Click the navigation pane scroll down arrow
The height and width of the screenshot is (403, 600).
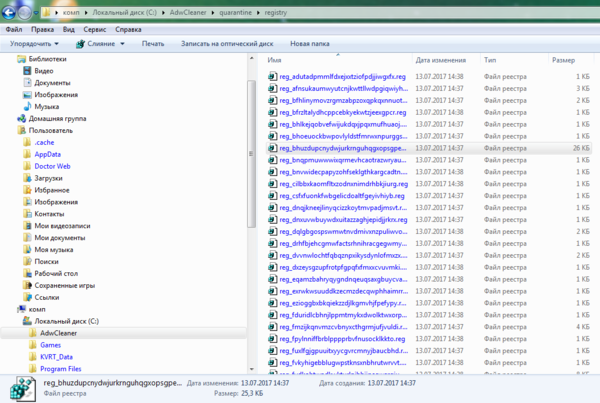click(251, 369)
